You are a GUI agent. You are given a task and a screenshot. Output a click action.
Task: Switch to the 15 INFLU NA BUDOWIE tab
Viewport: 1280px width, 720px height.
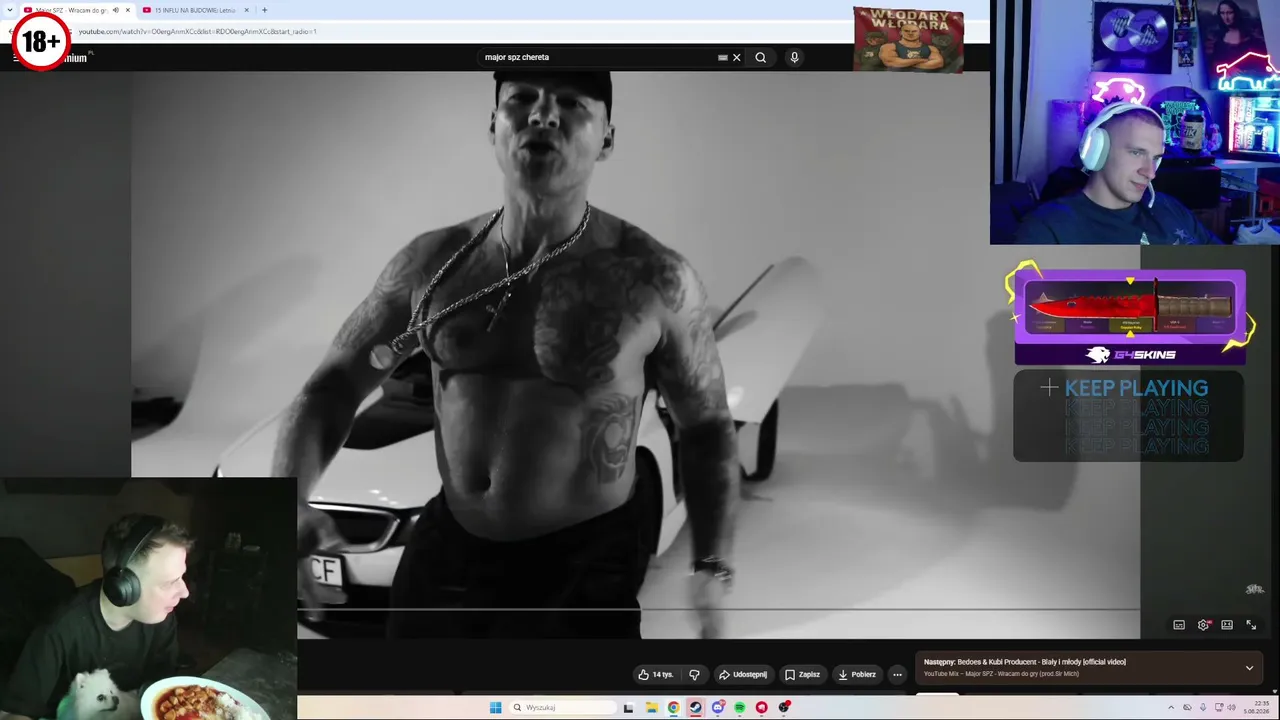tap(195, 10)
